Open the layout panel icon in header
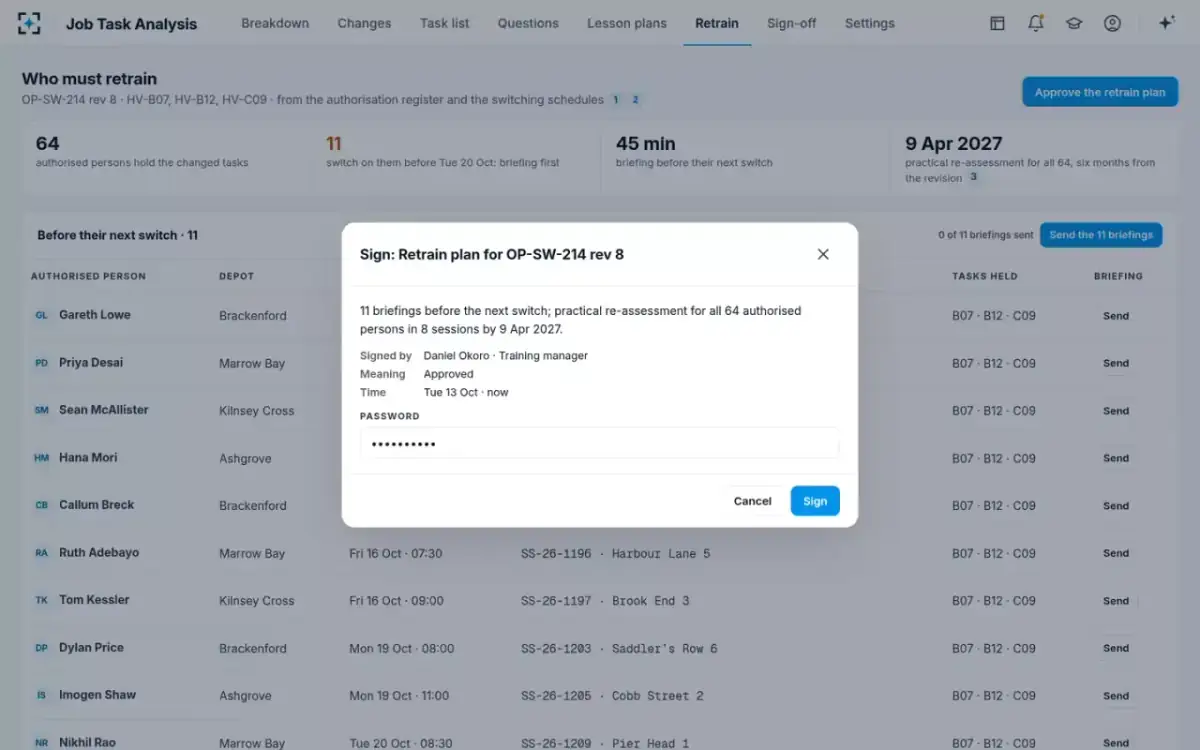Image resolution: width=1200 pixels, height=750 pixels. click(997, 23)
